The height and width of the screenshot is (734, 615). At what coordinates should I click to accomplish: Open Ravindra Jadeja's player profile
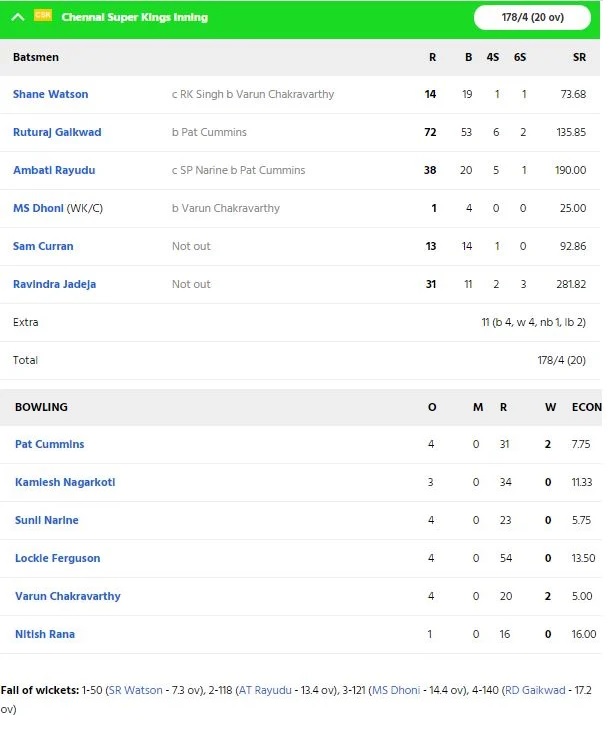54,284
